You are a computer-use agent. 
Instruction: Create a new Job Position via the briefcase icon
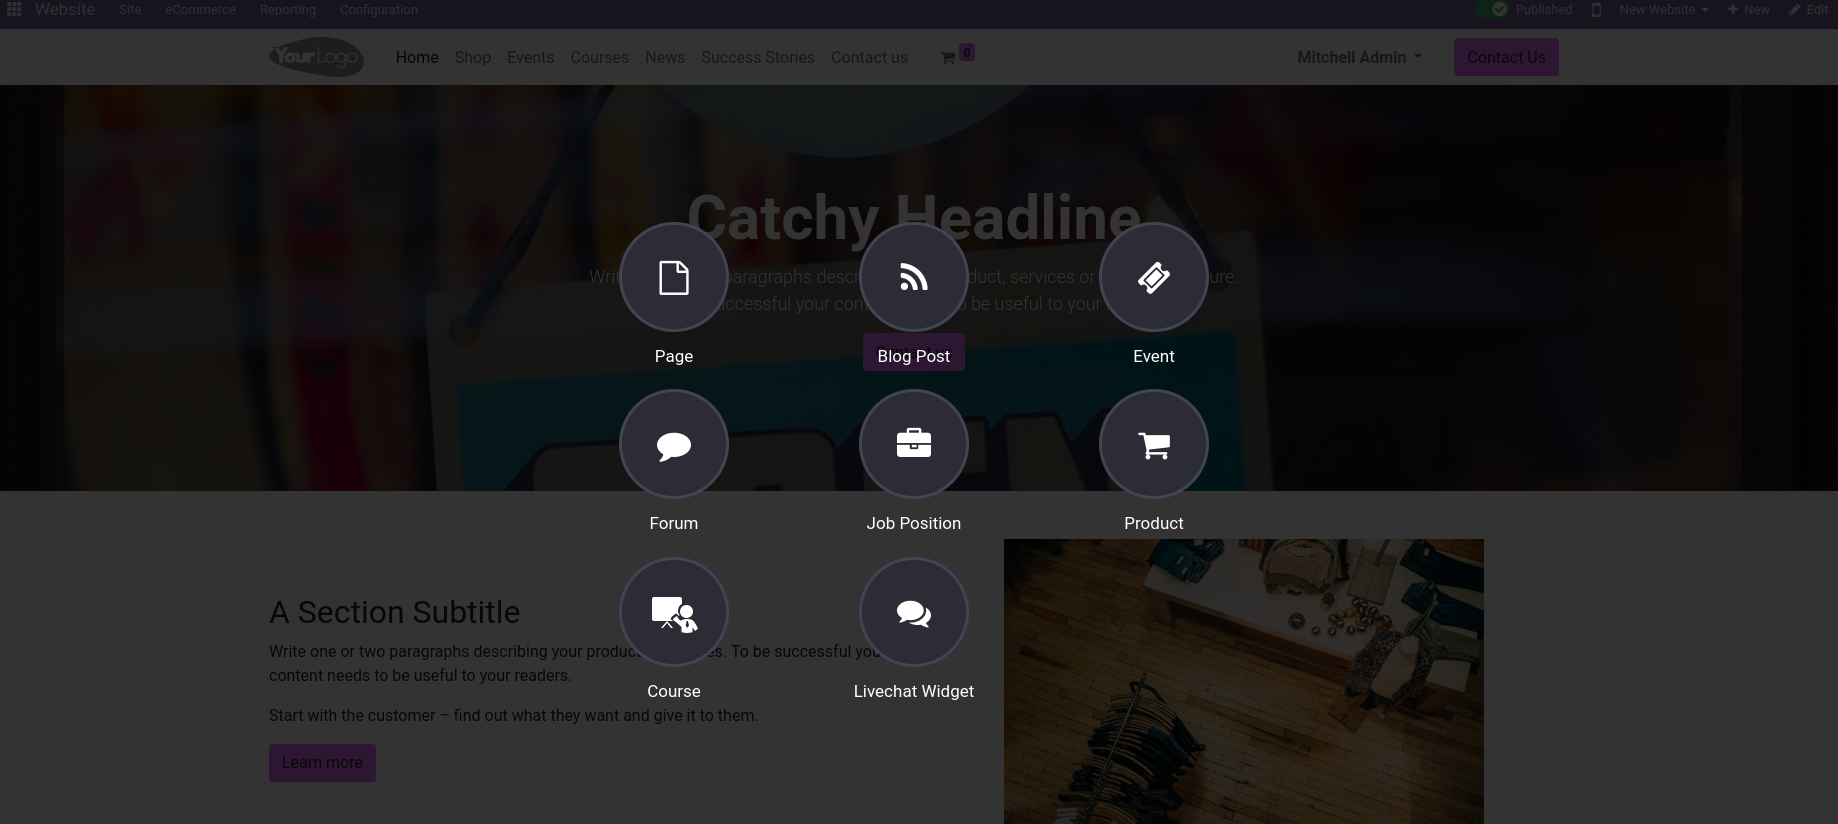tap(914, 444)
